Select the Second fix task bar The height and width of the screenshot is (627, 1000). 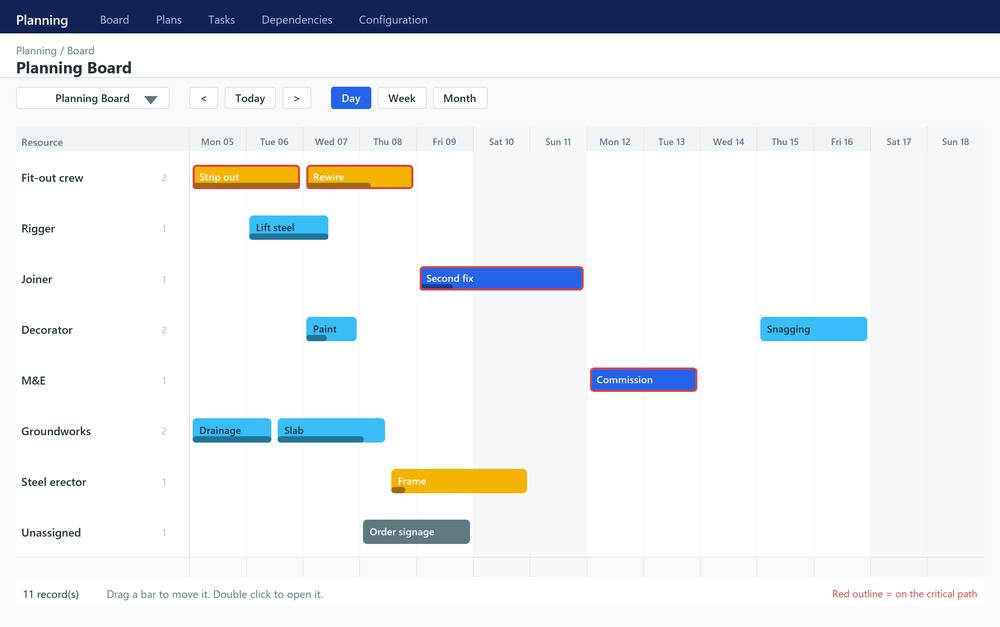501,278
